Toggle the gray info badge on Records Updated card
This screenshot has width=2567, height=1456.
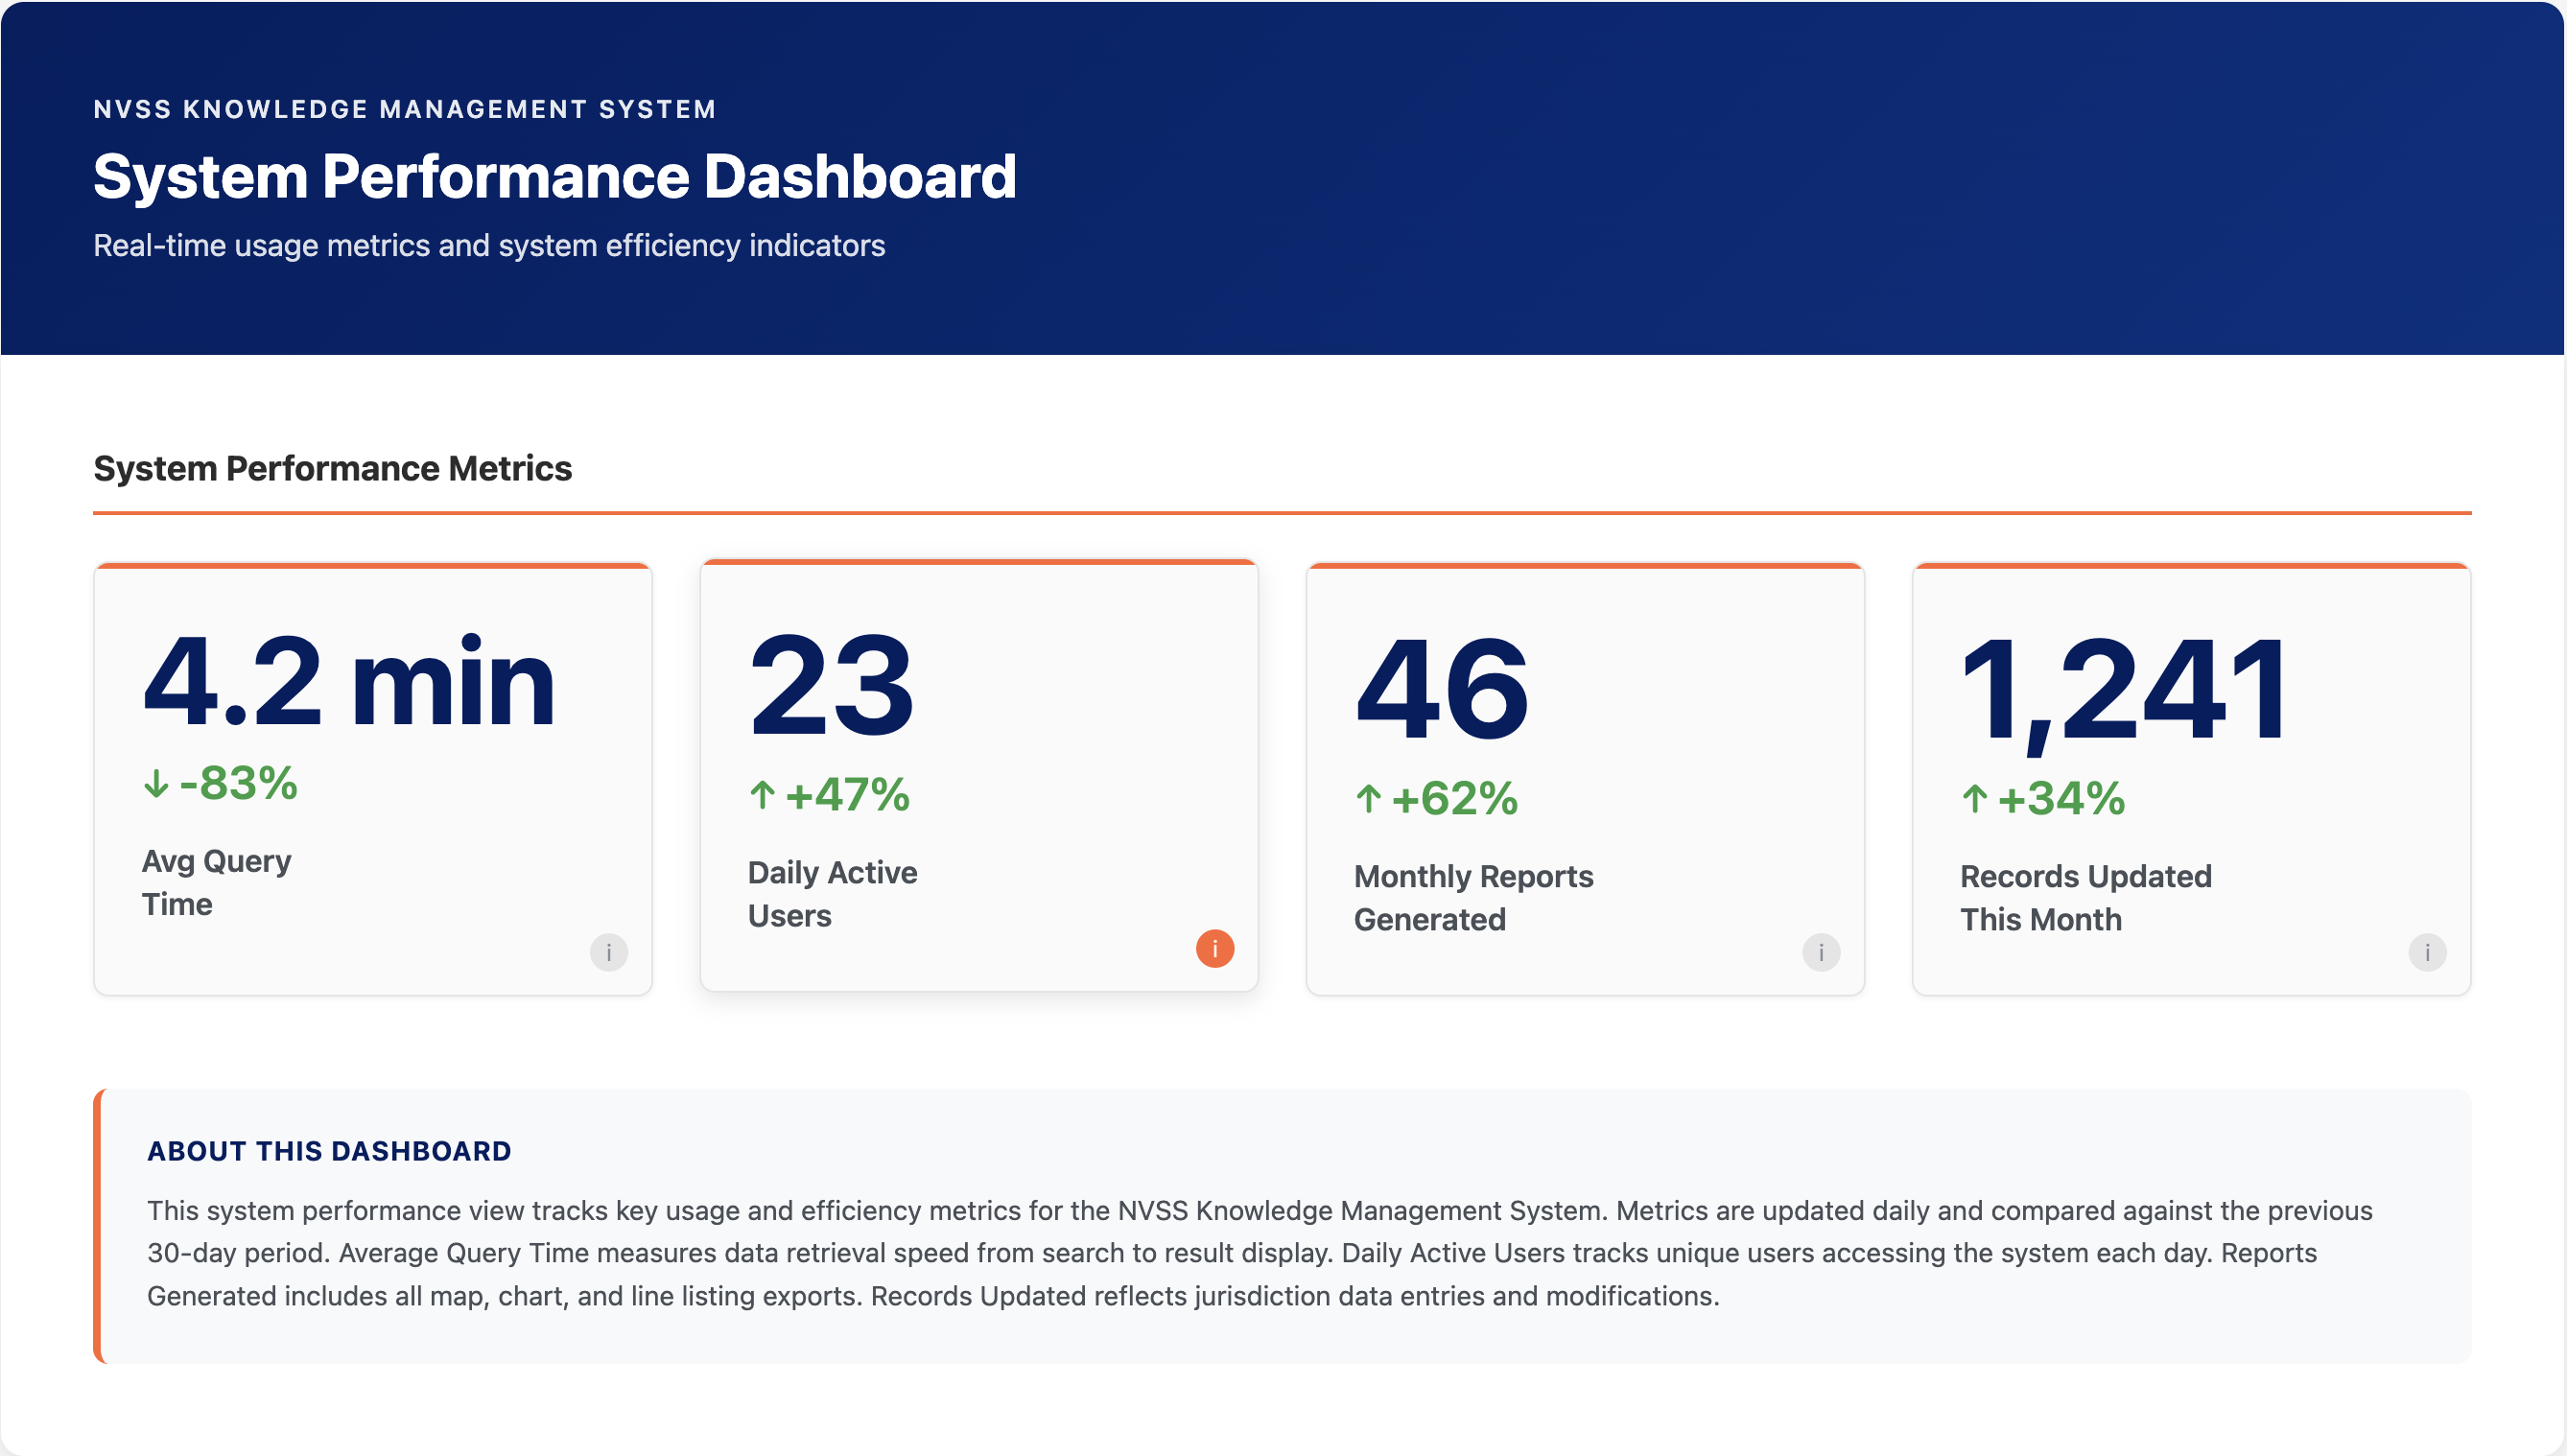(2427, 953)
